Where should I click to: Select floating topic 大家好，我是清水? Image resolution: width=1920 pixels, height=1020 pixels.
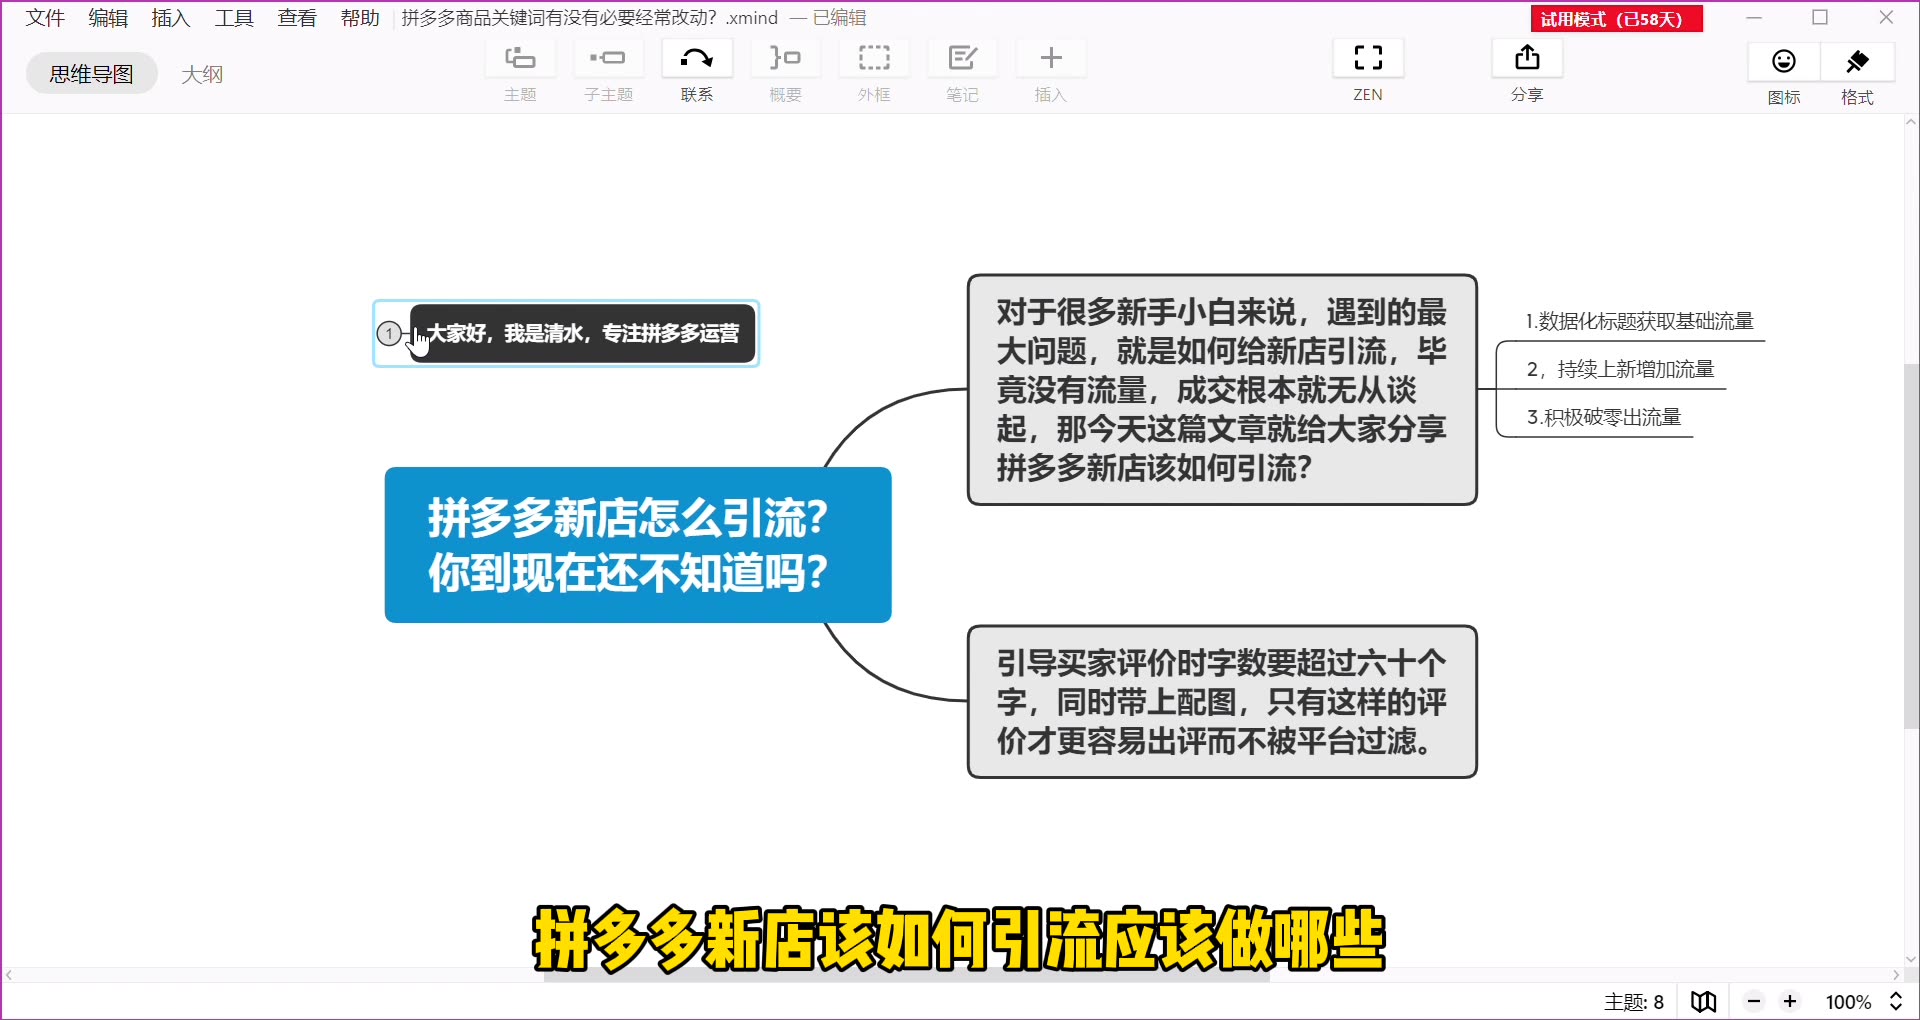[x=583, y=333]
